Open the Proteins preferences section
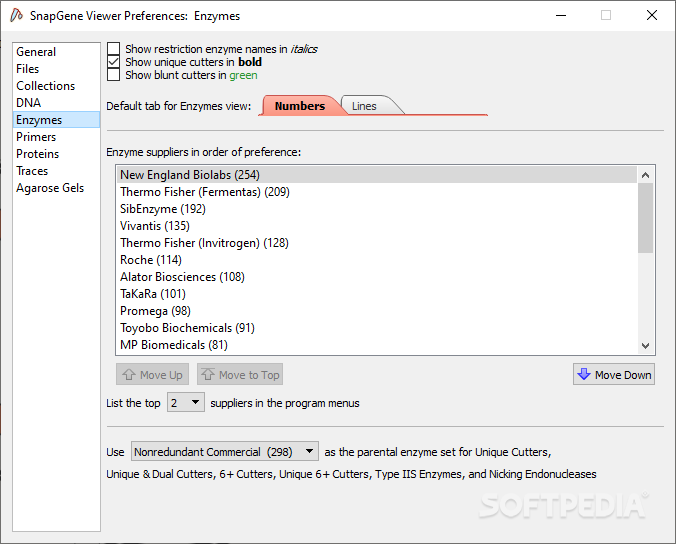The width and height of the screenshot is (676, 544). coord(56,154)
